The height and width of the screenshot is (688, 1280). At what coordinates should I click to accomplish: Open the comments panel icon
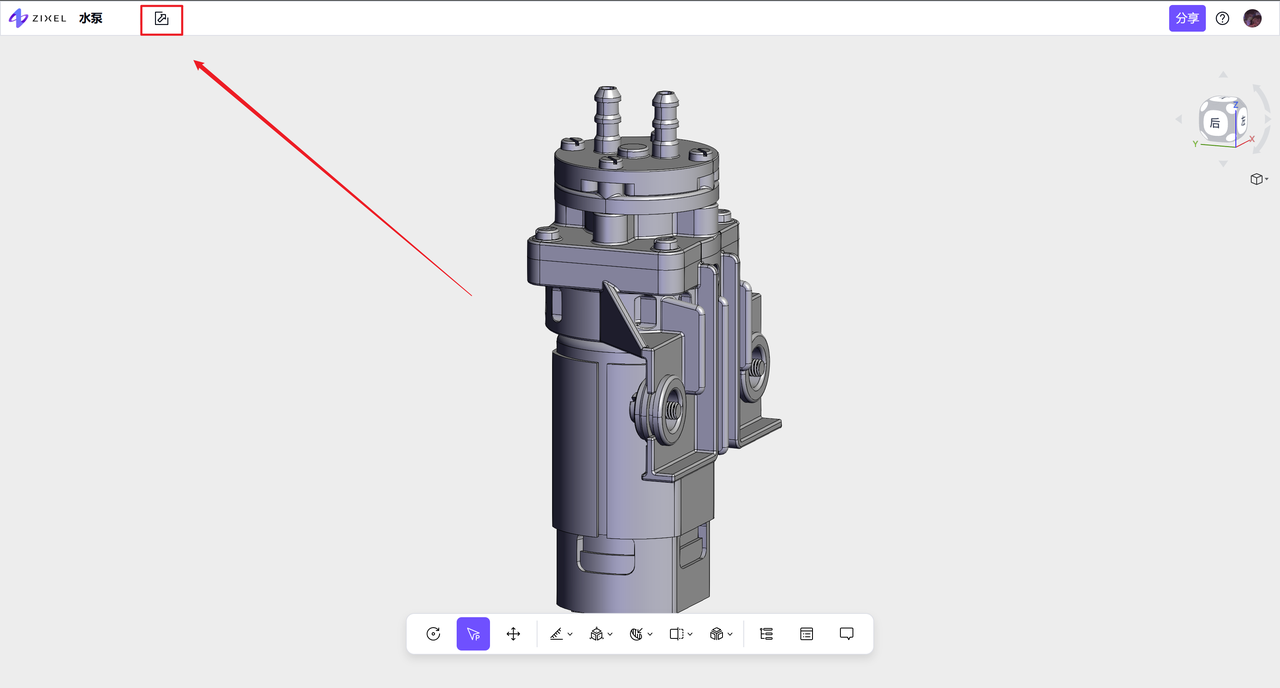click(847, 634)
